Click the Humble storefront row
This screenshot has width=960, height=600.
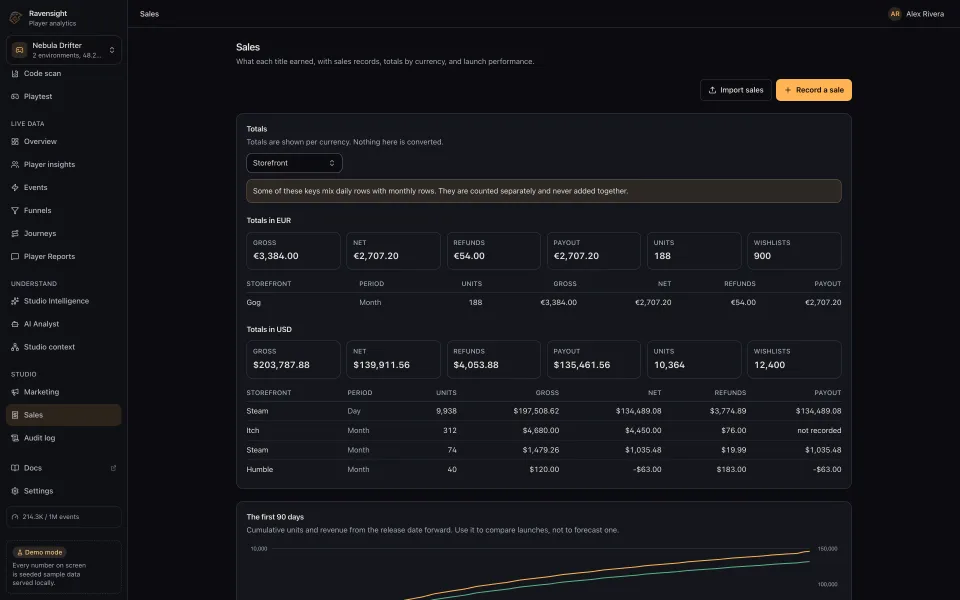pyautogui.click(x=544, y=470)
